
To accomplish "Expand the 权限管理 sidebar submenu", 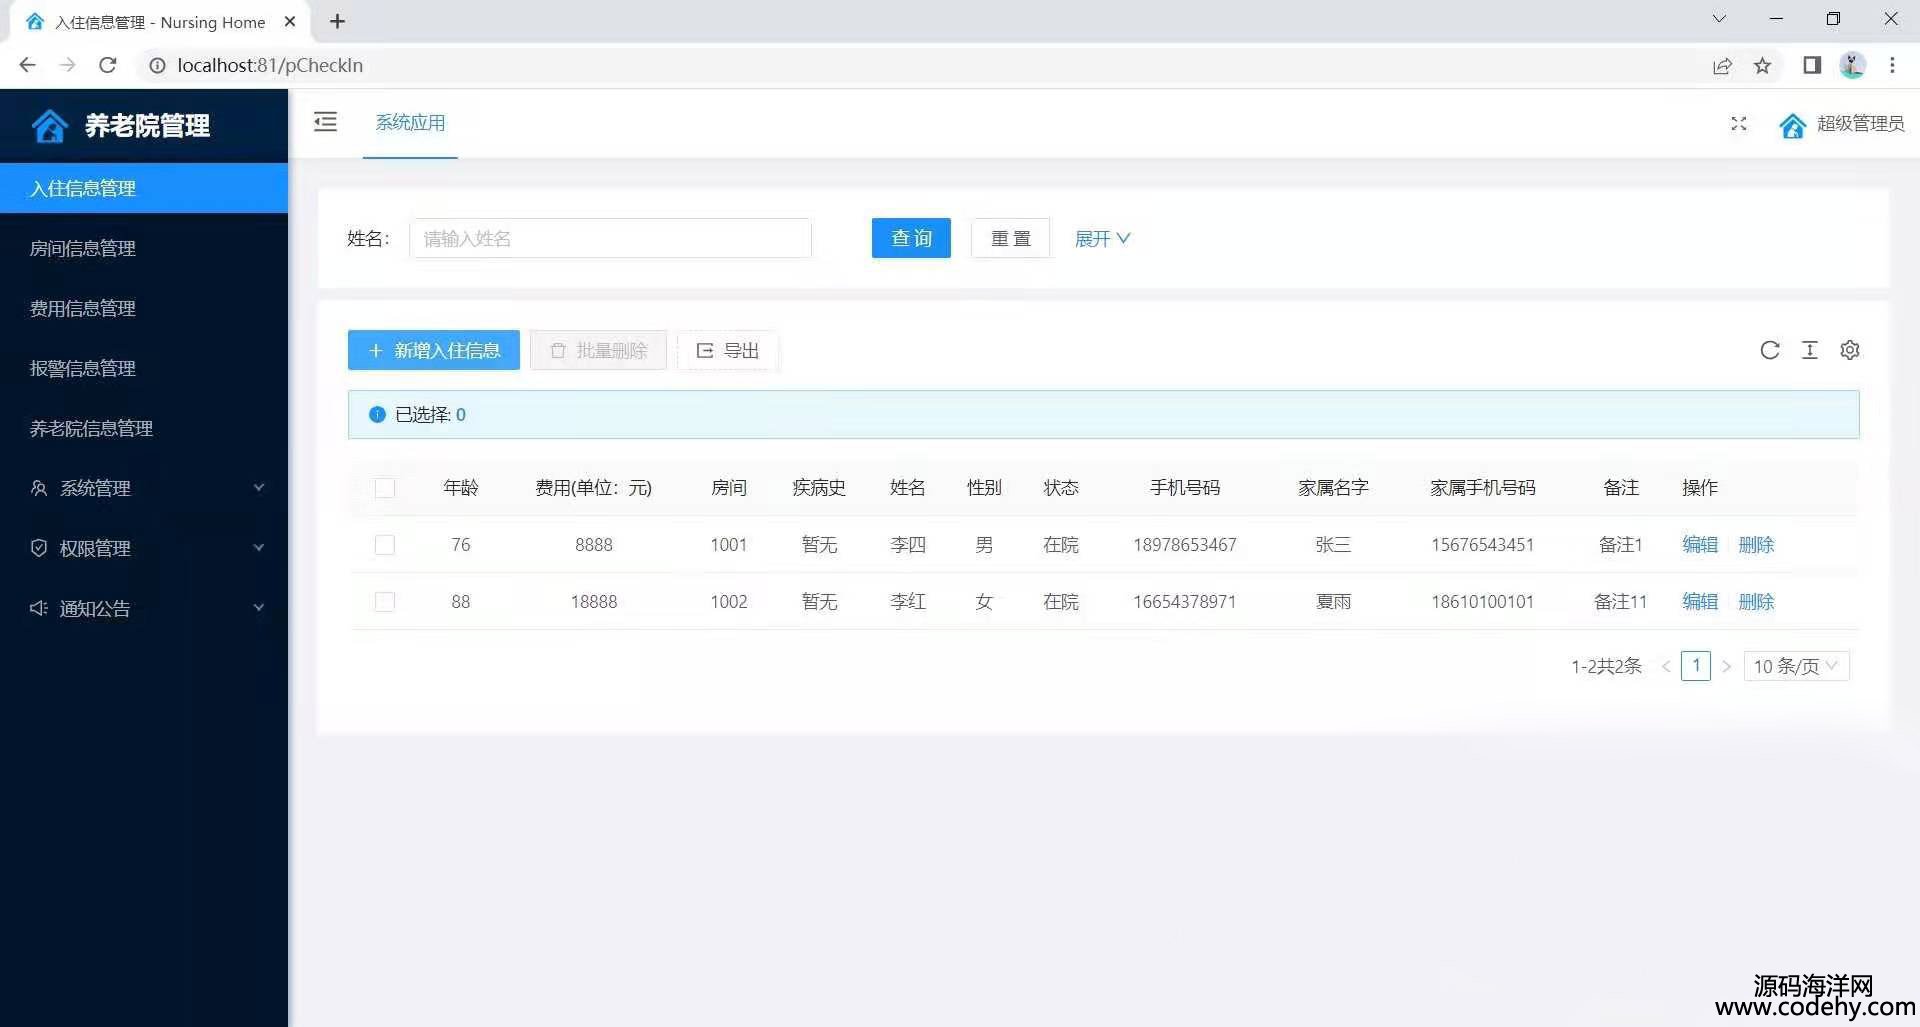I will click(x=144, y=548).
